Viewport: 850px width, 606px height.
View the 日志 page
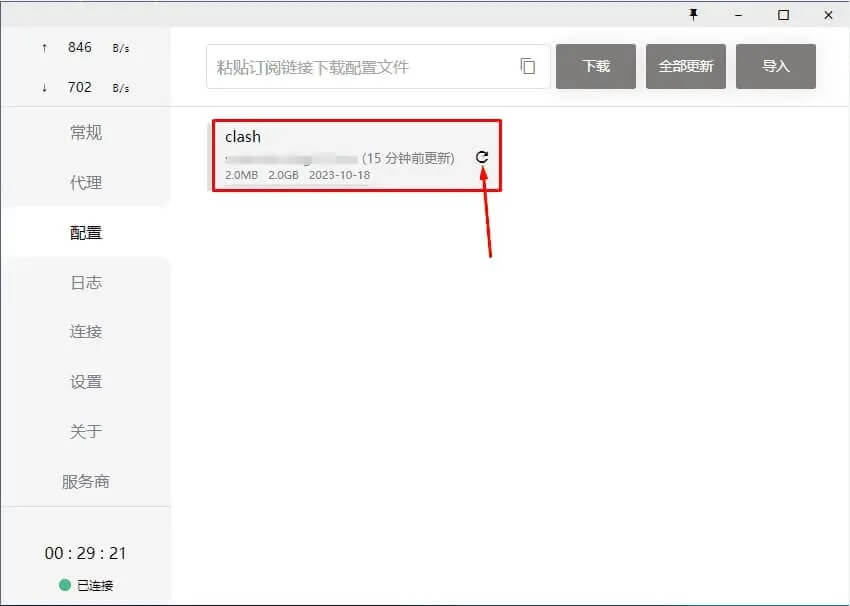(86, 283)
